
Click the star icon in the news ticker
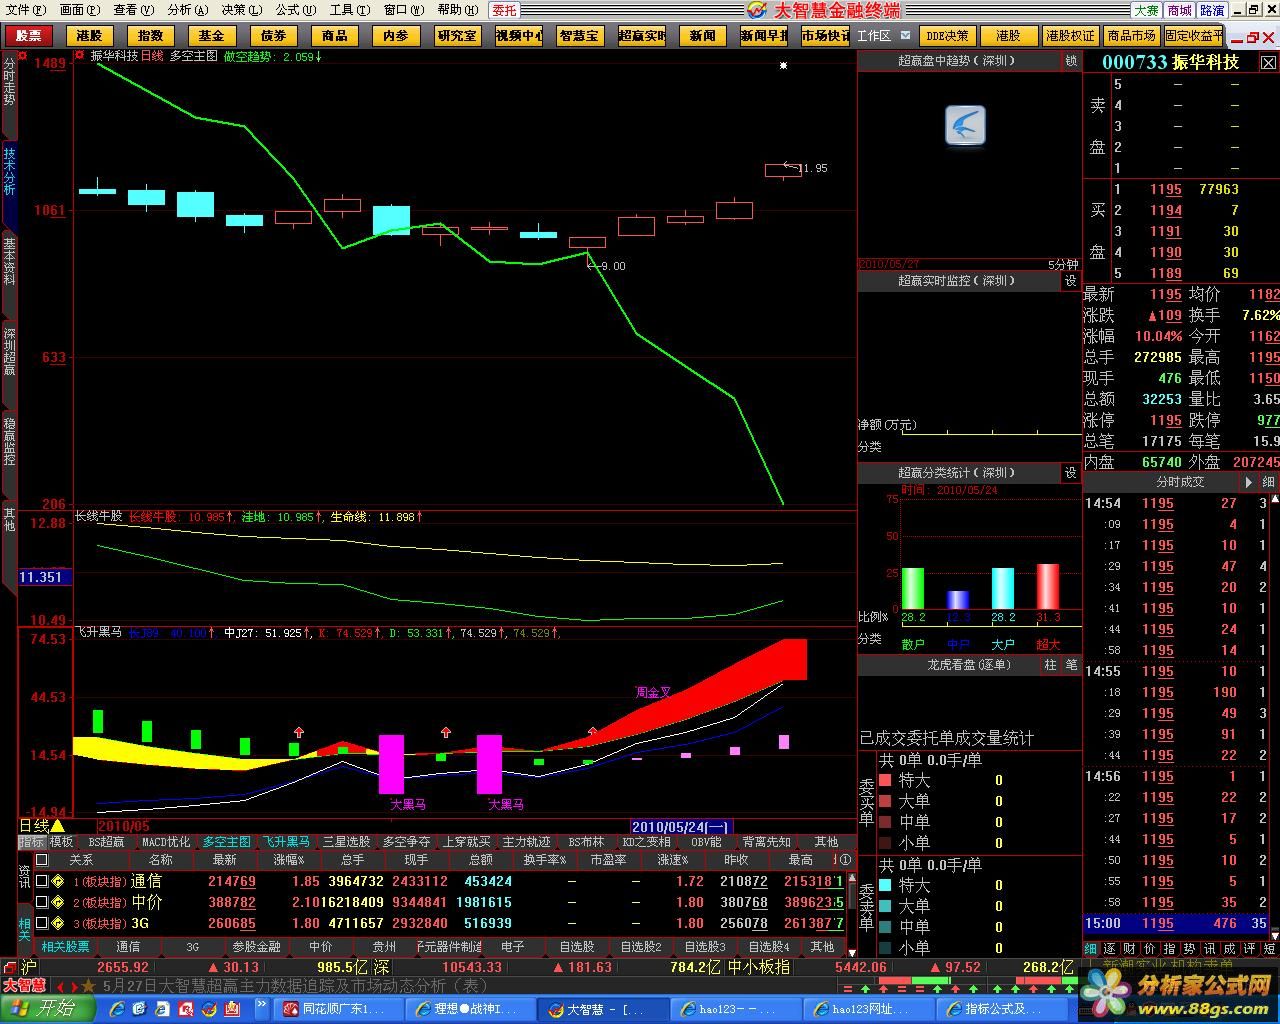click(88, 986)
